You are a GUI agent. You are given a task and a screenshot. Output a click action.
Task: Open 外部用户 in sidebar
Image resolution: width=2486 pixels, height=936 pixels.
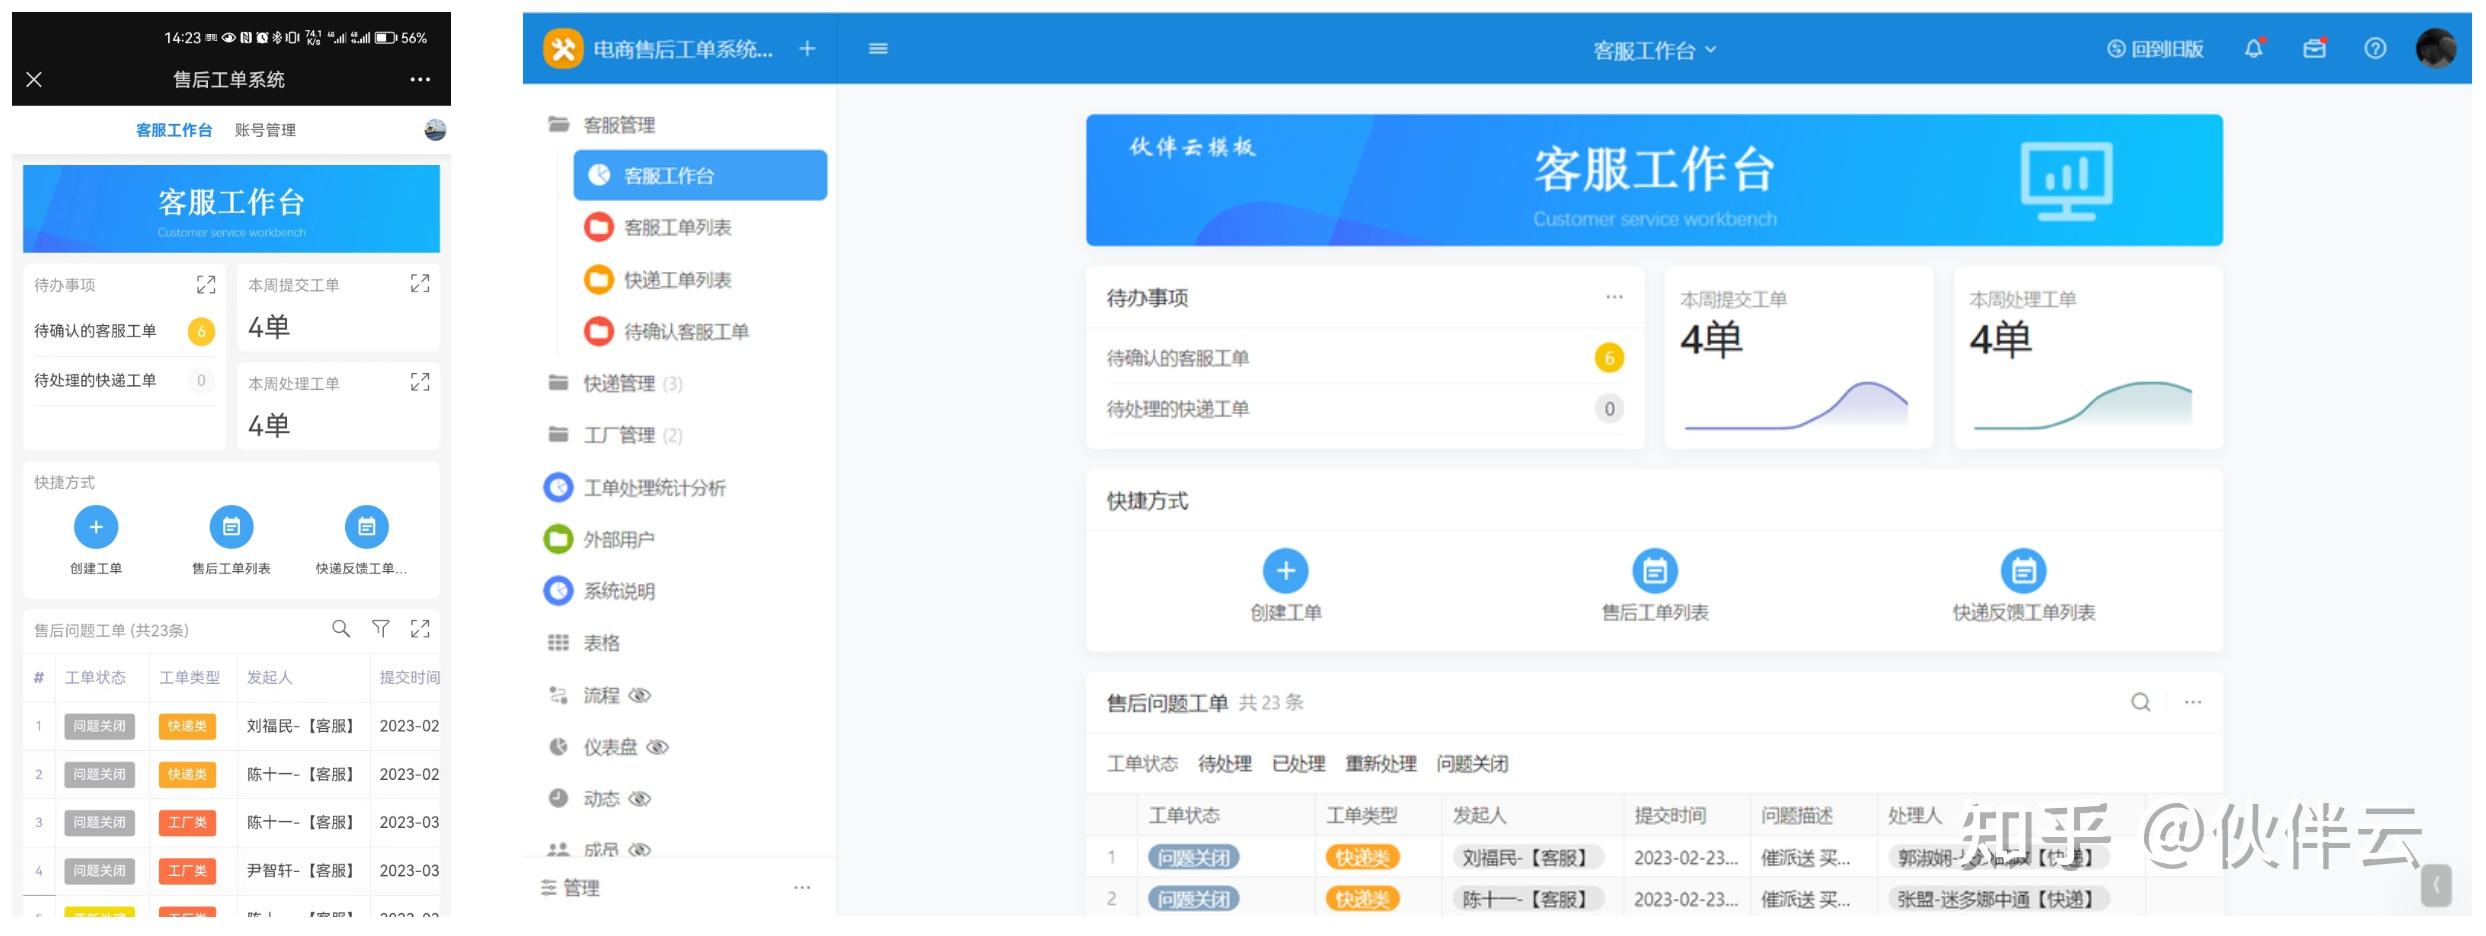tap(600, 539)
